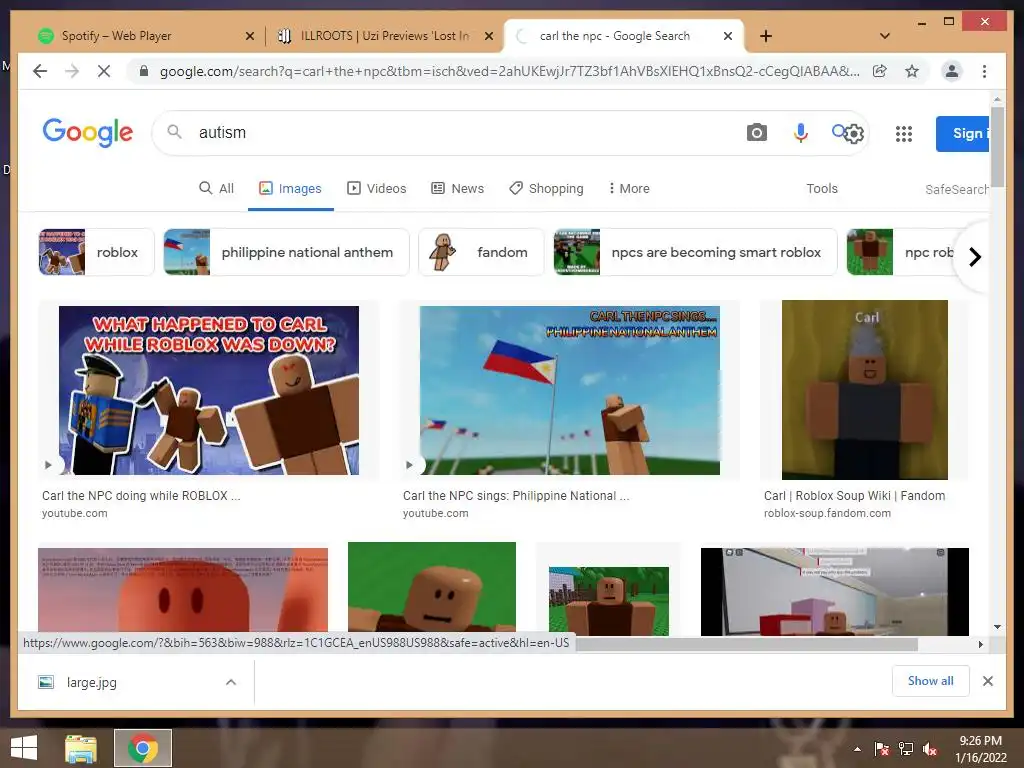Open What Happened to Carl thumbnail
1024x768 pixels.
coord(209,391)
